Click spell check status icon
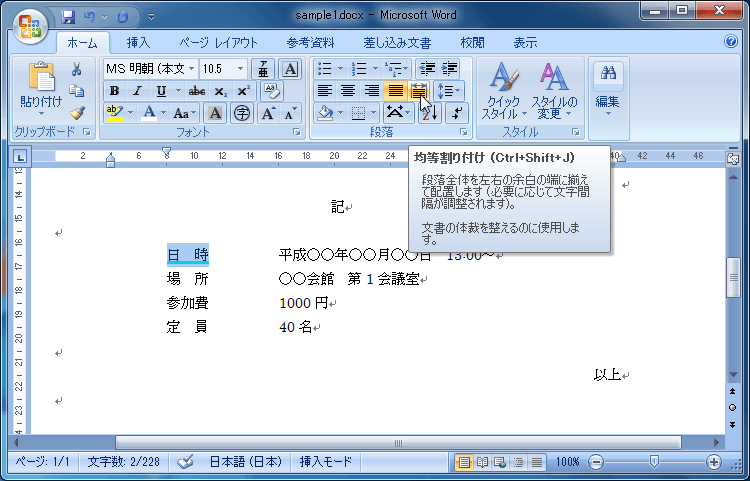The image size is (750, 481). [x=185, y=461]
